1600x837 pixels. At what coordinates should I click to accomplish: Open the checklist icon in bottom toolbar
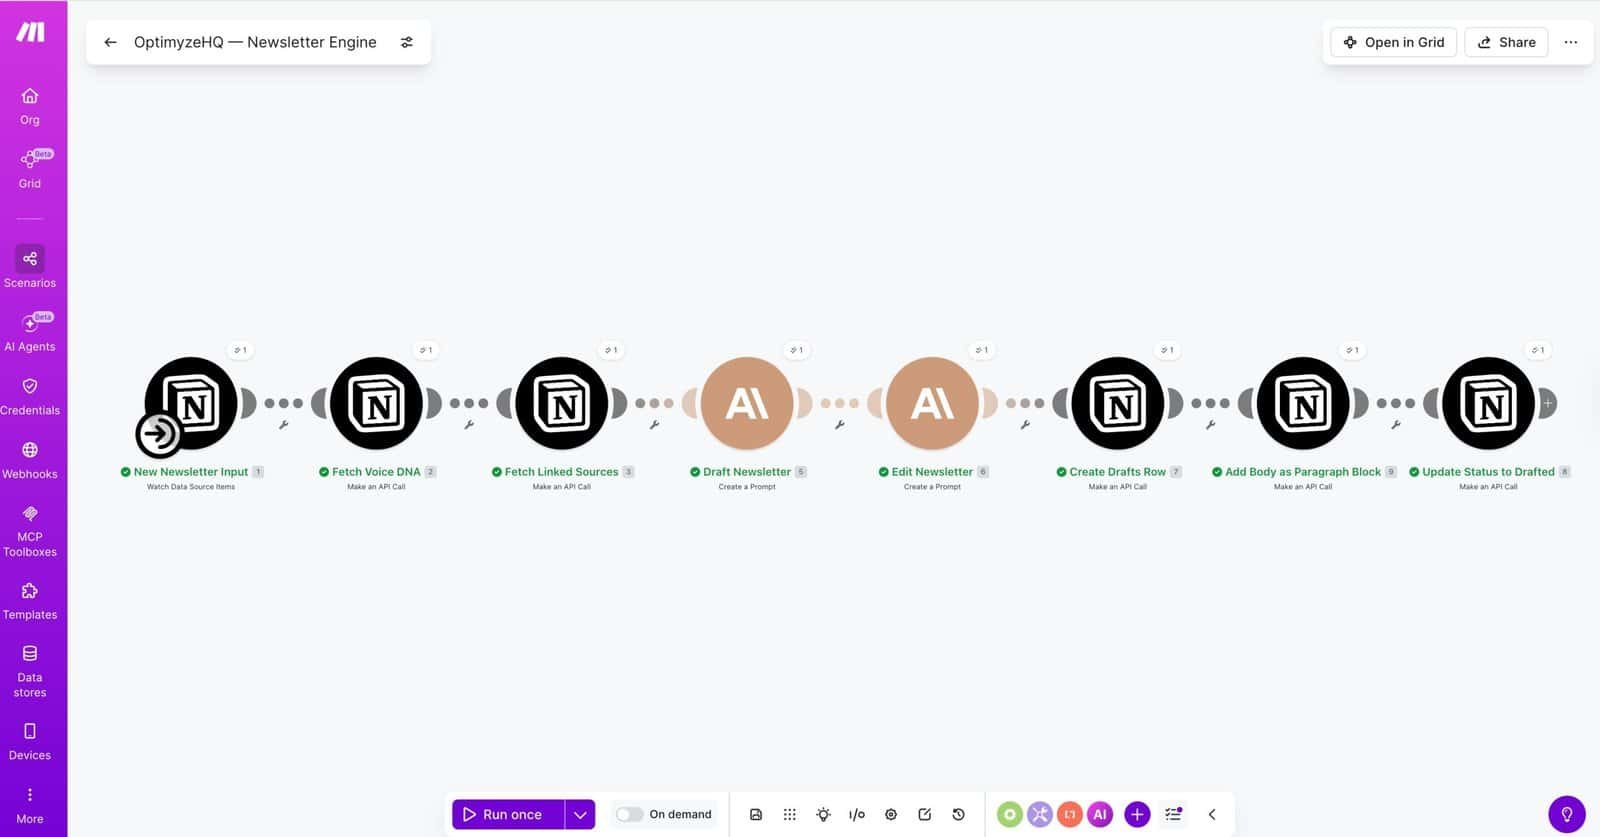click(1173, 814)
